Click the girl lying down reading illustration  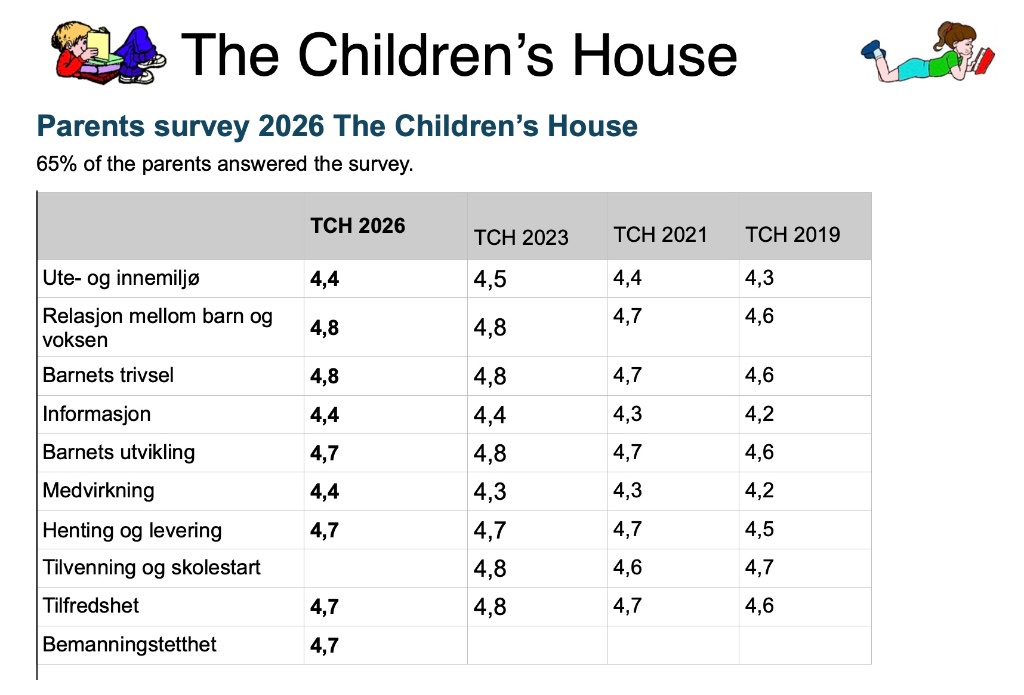931,54
